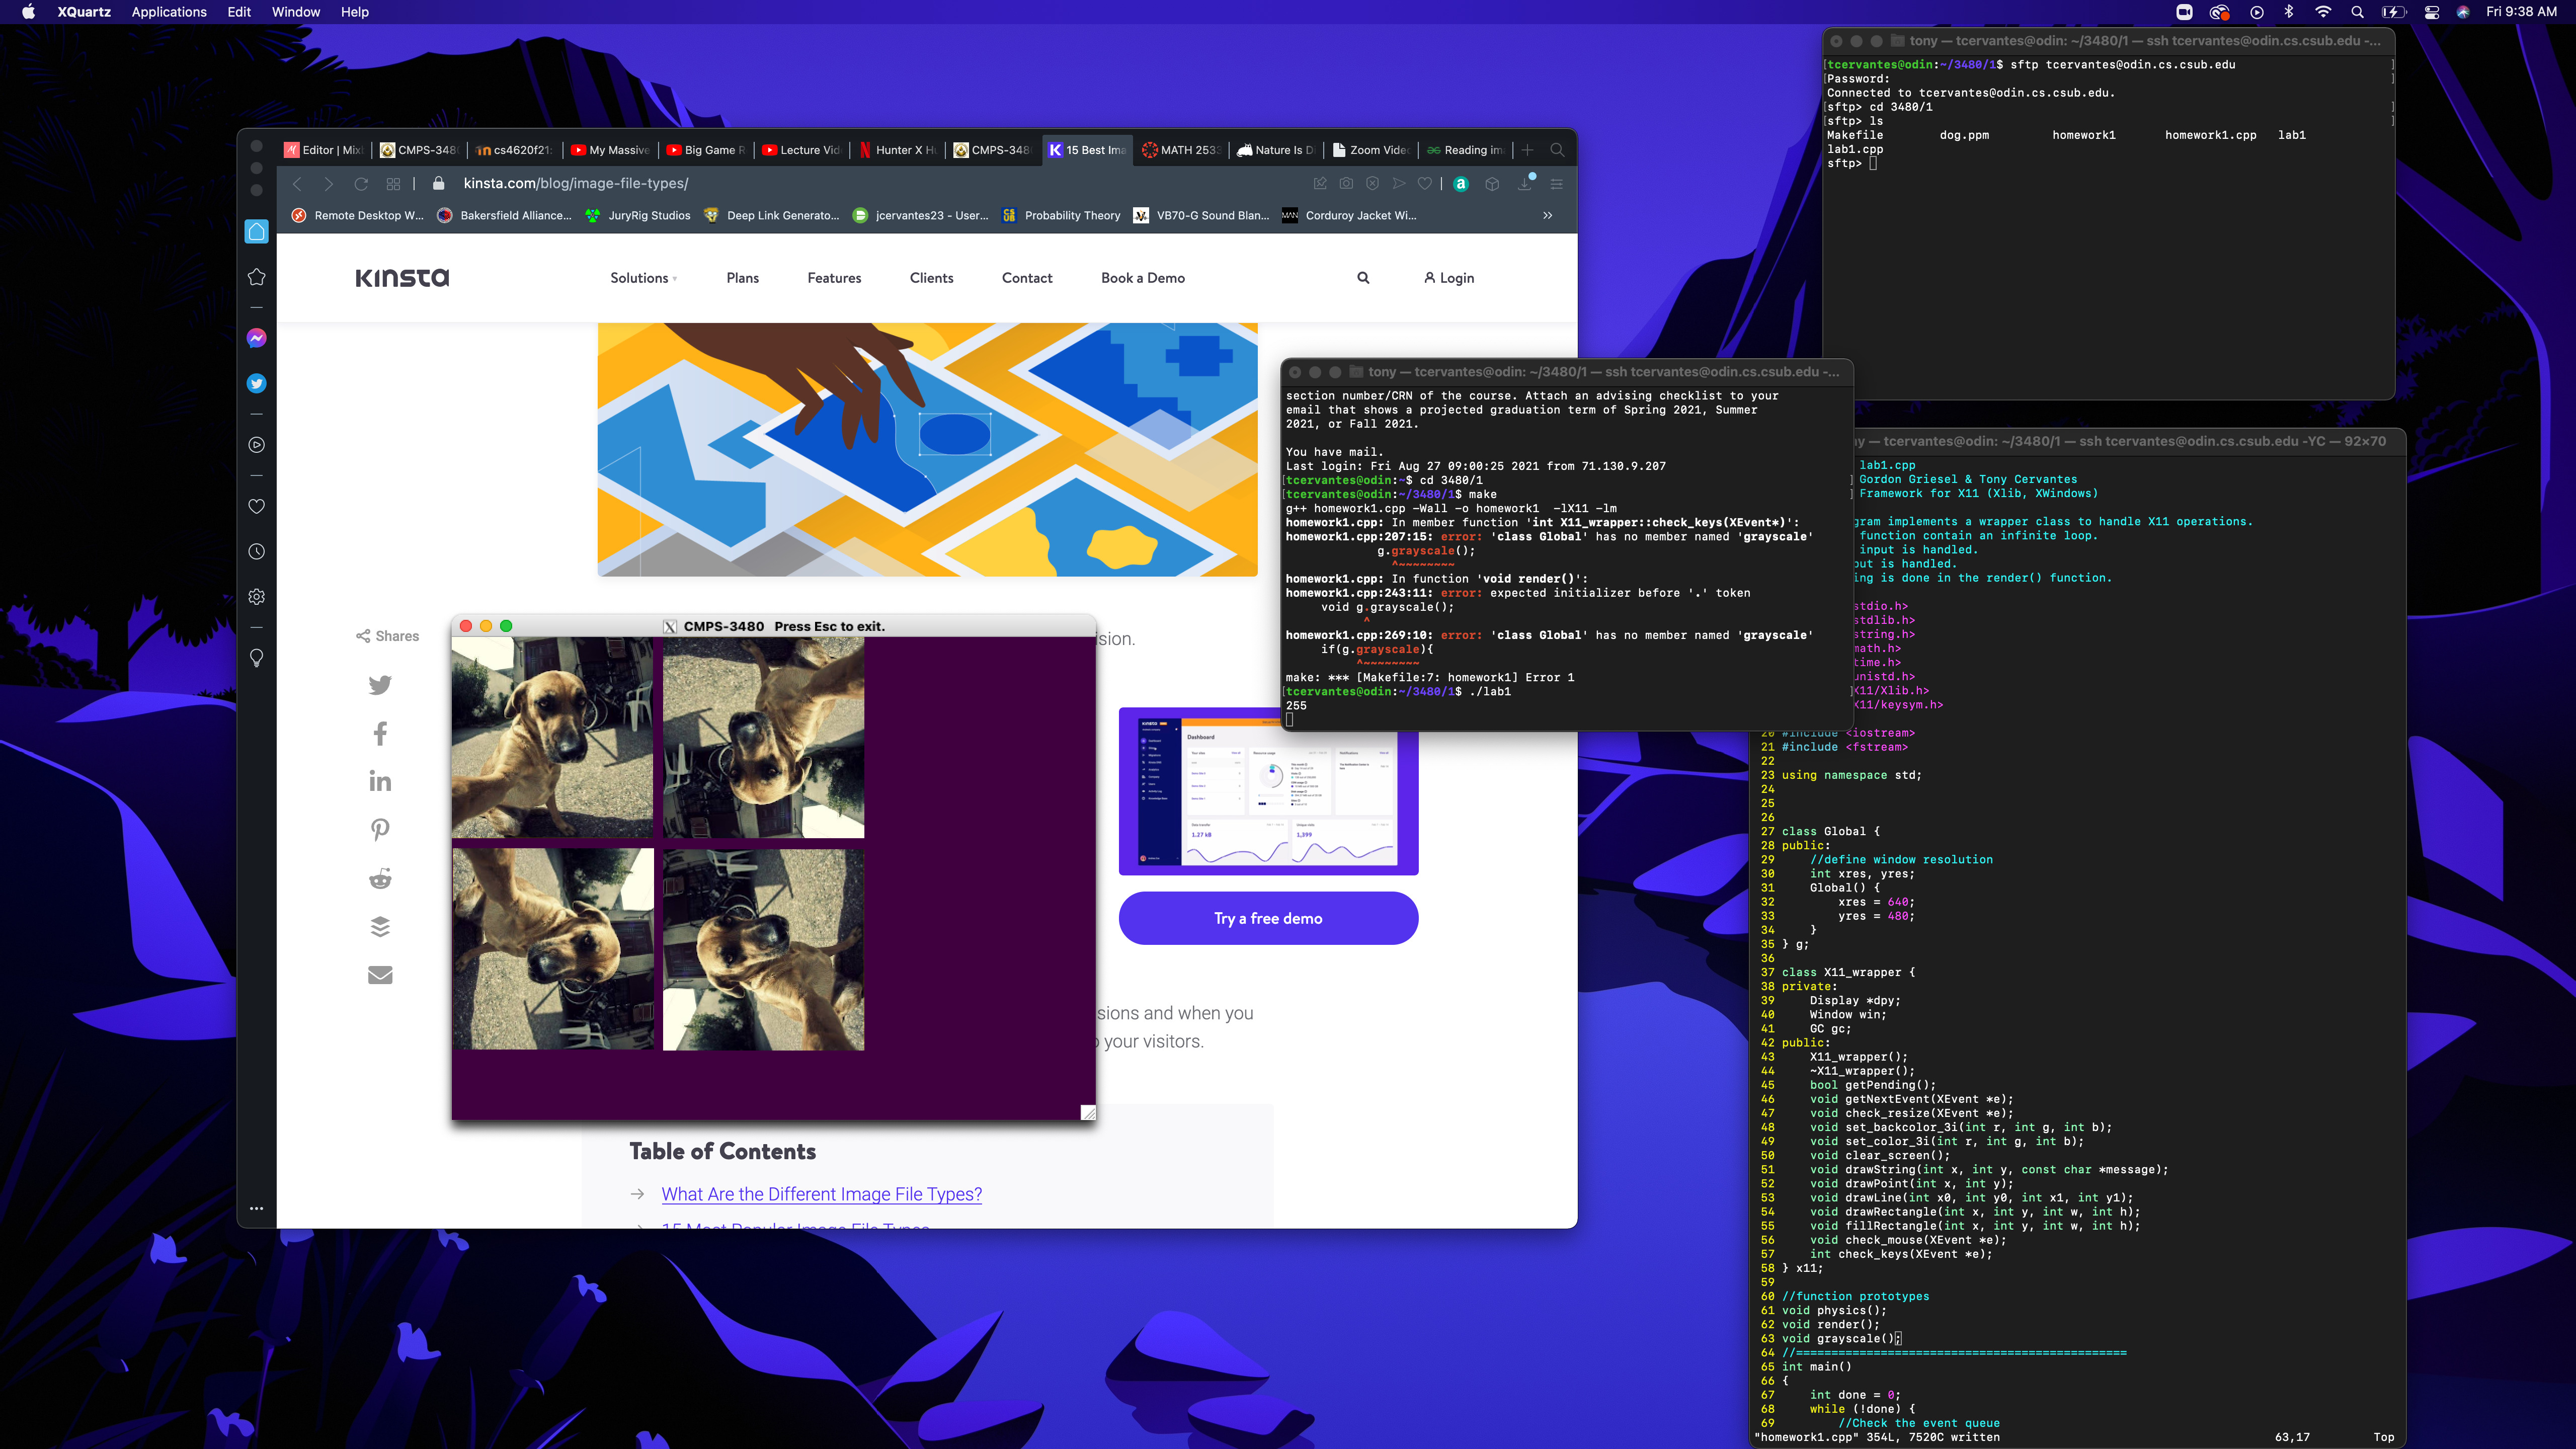This screenshot has width=2576, height=1449.
Task: Open Spotlight search in the menu bar
Action: pos(2357,12)
